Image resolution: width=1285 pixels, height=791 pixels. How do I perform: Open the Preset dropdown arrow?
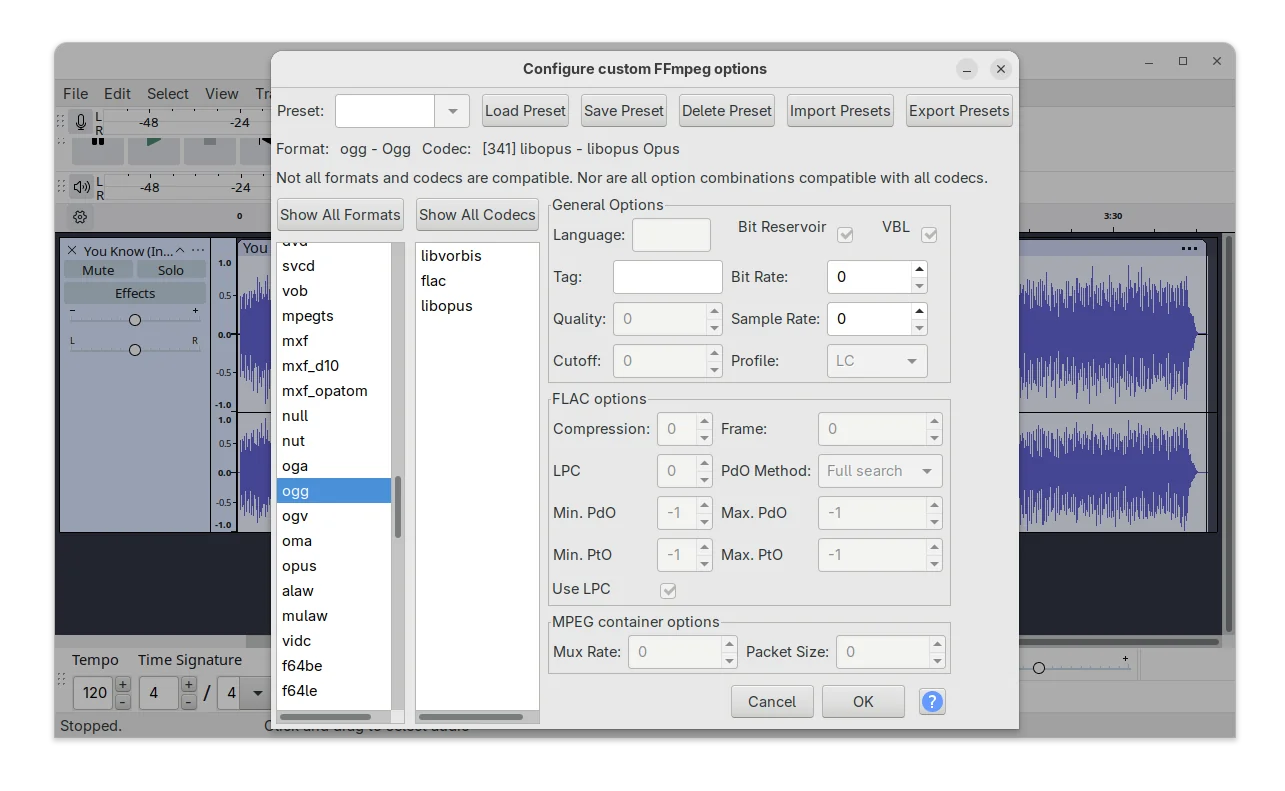pos(452,111)
